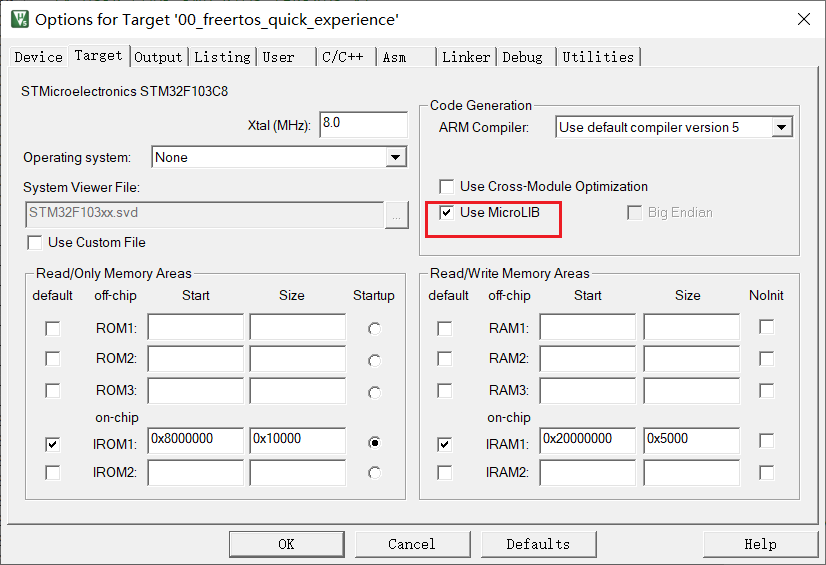Click the IRAM2 Size field
826x565 pixels.
(x=691, y=472)
